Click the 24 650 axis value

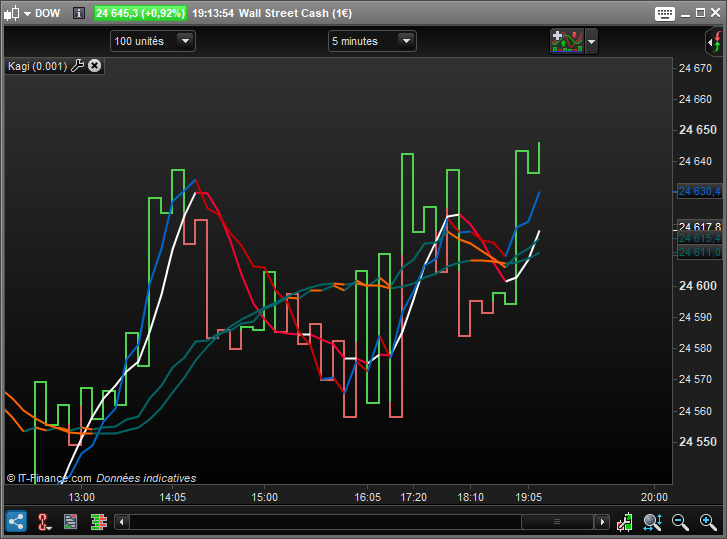697,130
